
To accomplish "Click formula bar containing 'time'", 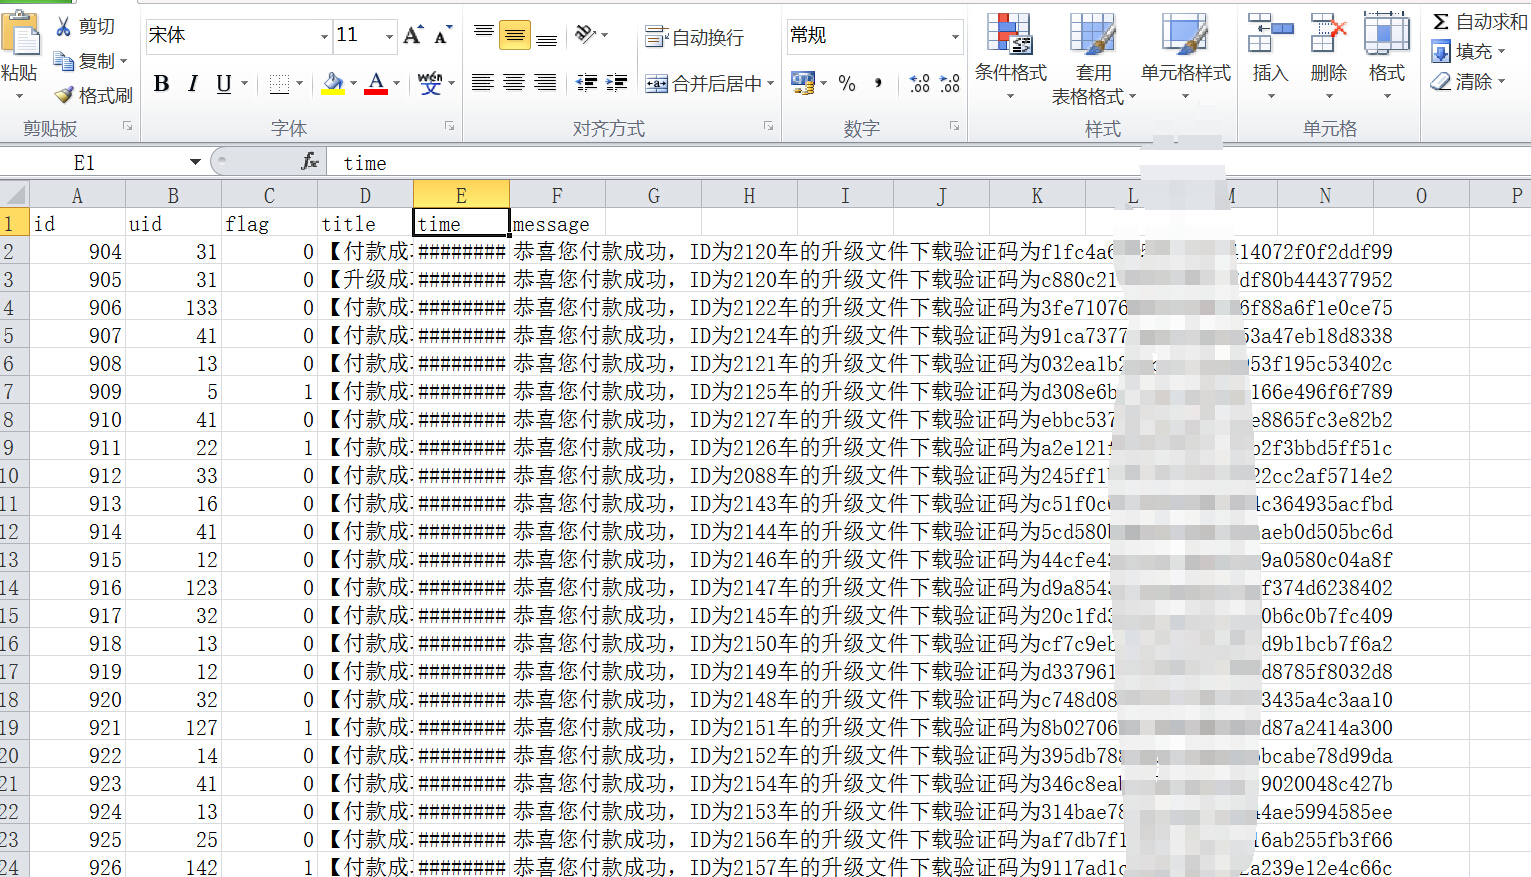I will point(930,162).
